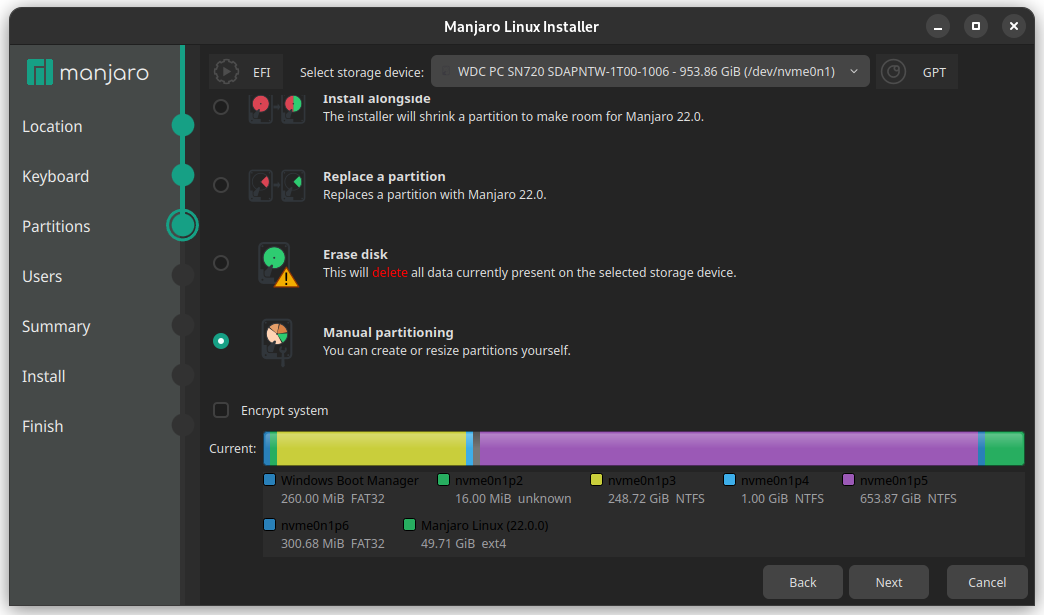Screen dimensions: 1044x615
Task: Select Manual partitioning radio button
Action: pos(221,341)
